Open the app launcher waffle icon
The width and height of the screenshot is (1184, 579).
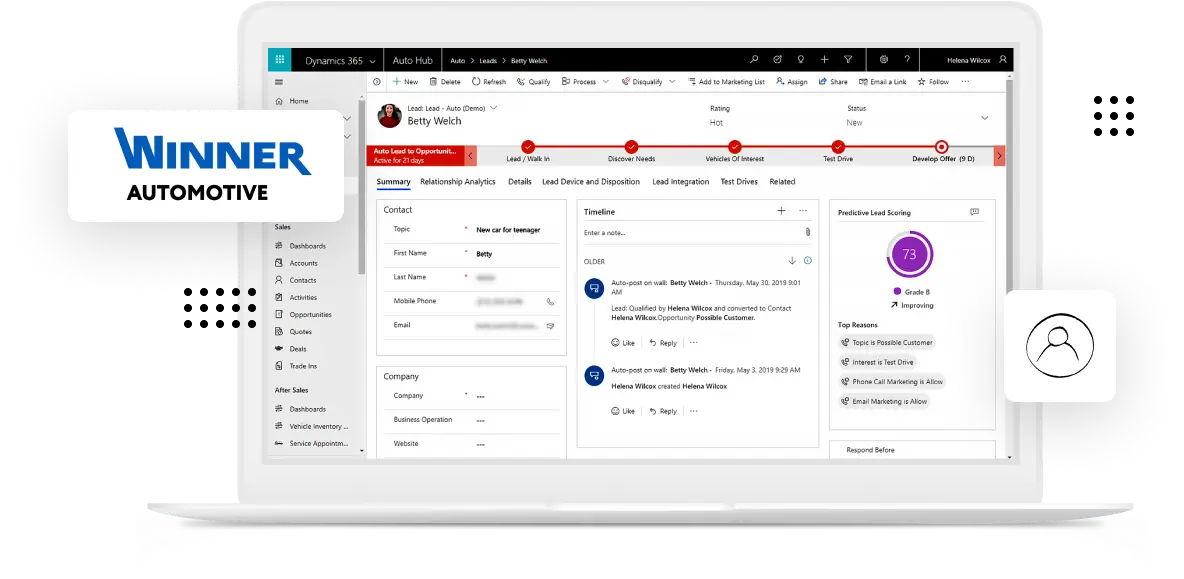click(x=279, y=60)
